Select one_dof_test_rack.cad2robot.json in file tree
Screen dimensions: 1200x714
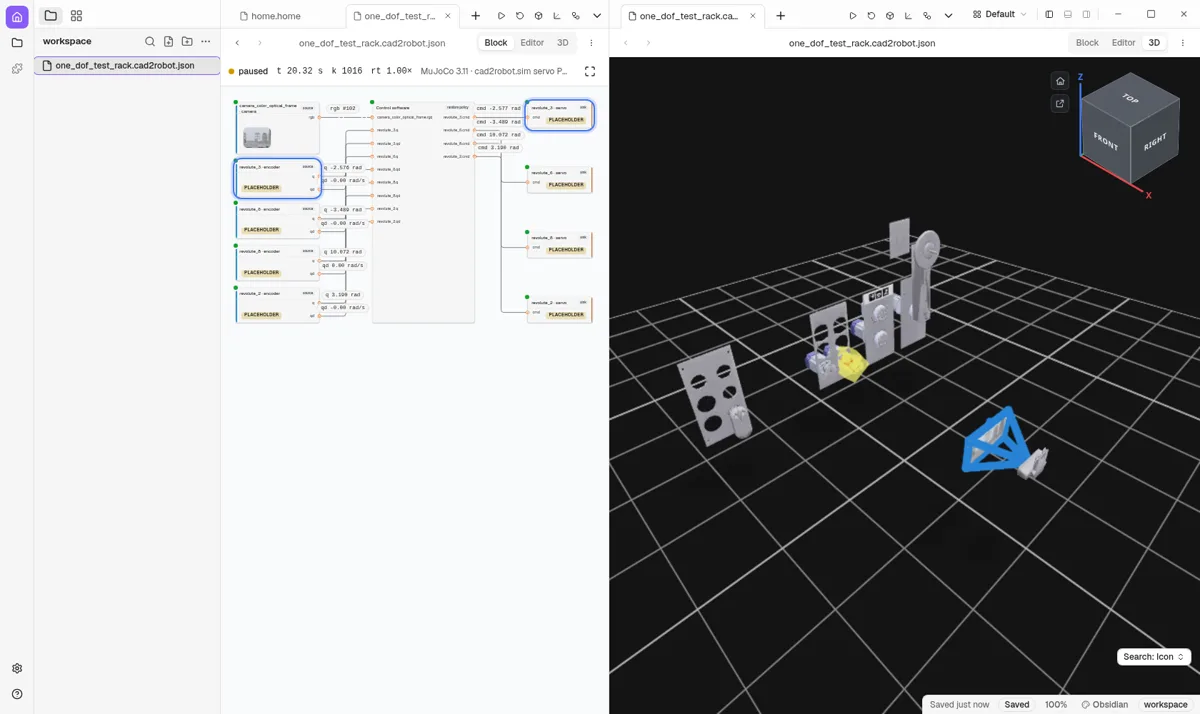127,65
